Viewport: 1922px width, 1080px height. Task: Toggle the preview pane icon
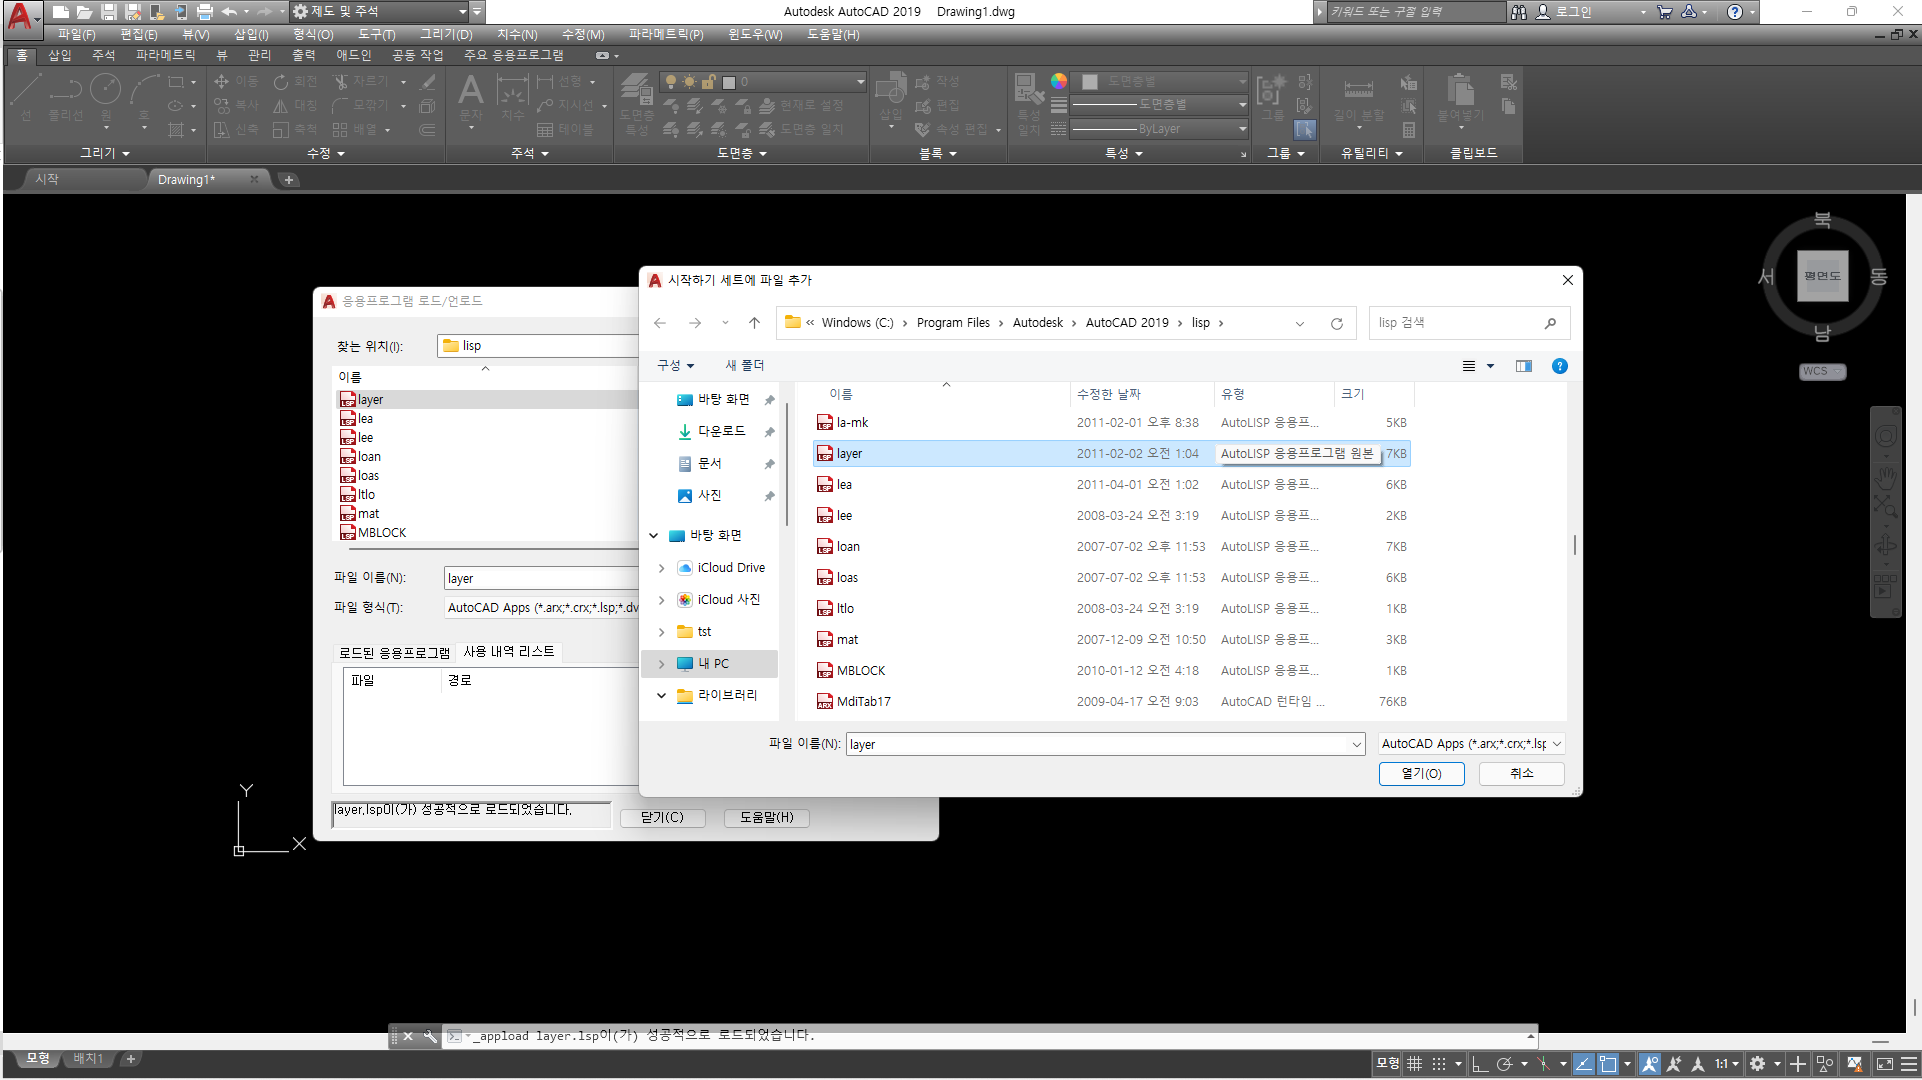point(1523,366)
